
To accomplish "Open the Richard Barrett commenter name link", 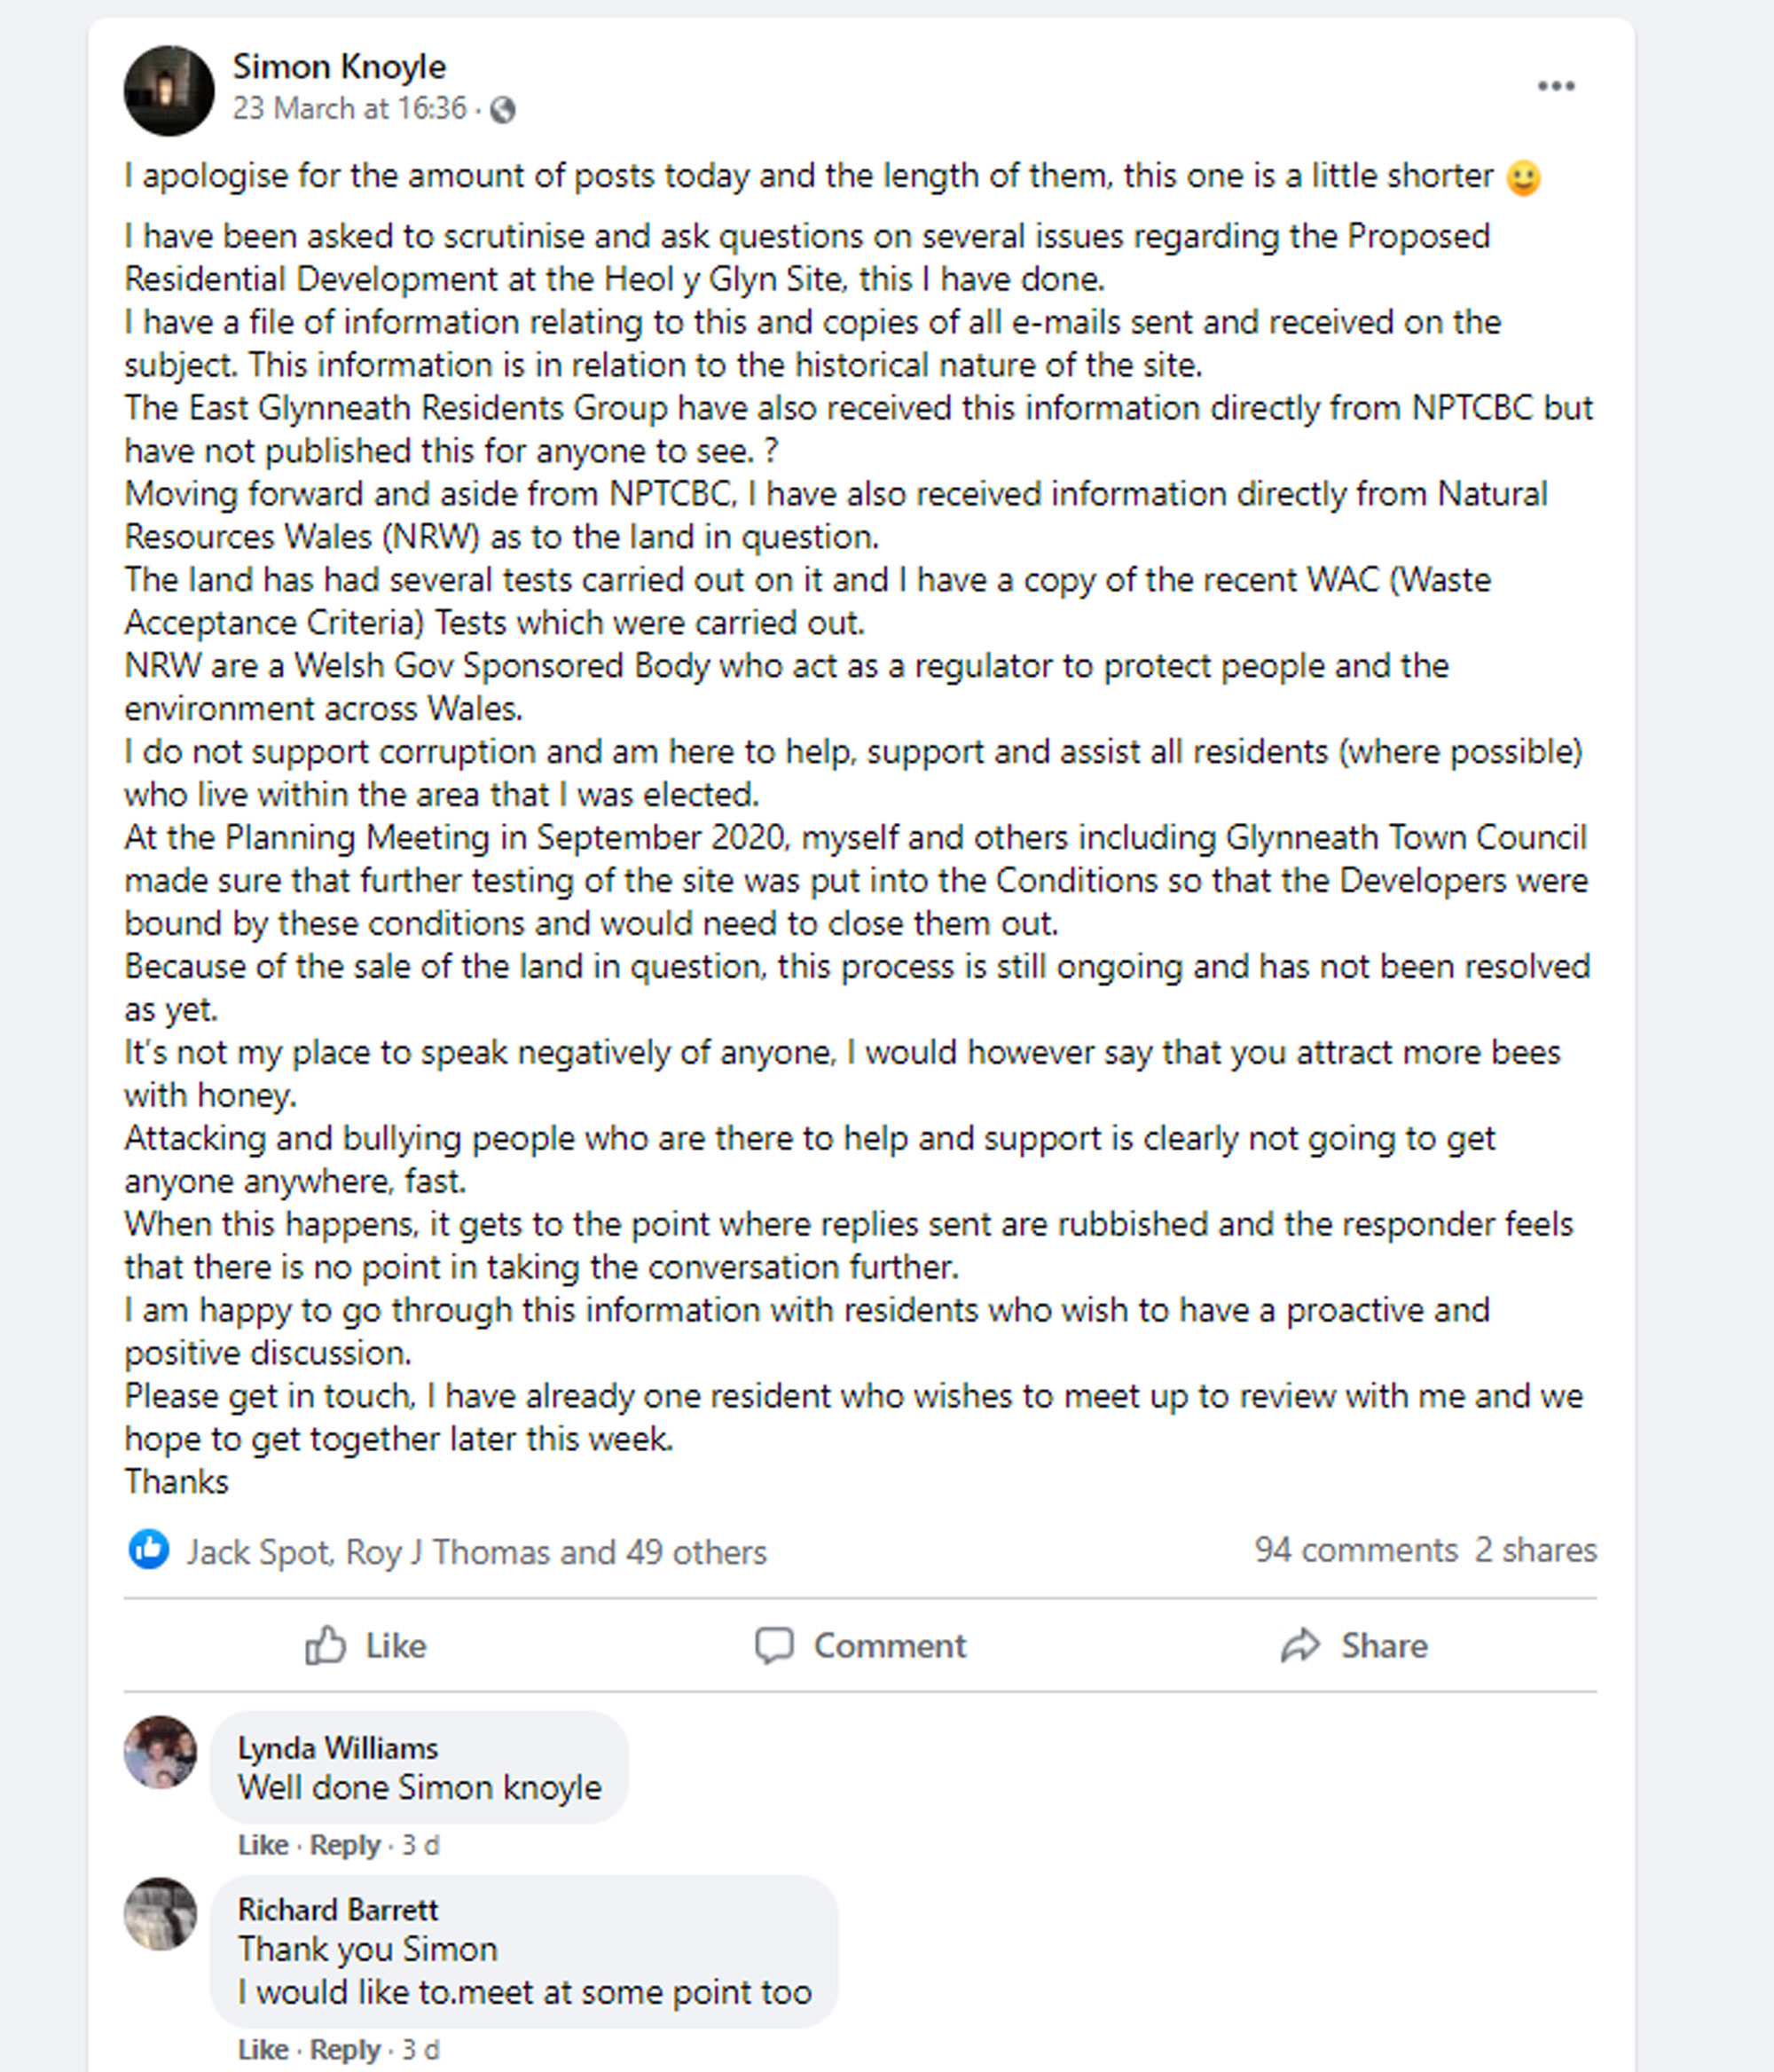I will pos(338,1909).
